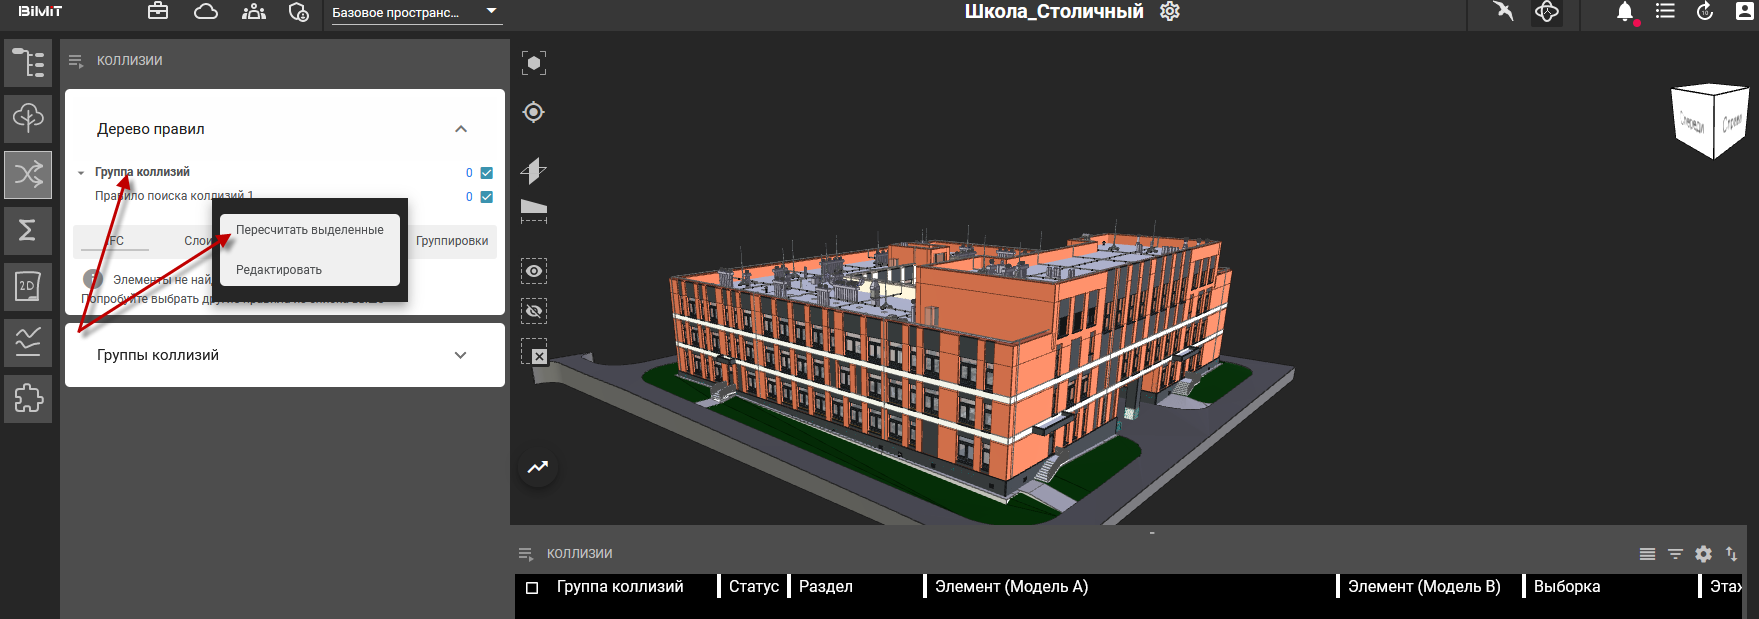Collapse the Дерево правил panel
The width and height of the screenshot is (1759, 619).
click(460, 129)
